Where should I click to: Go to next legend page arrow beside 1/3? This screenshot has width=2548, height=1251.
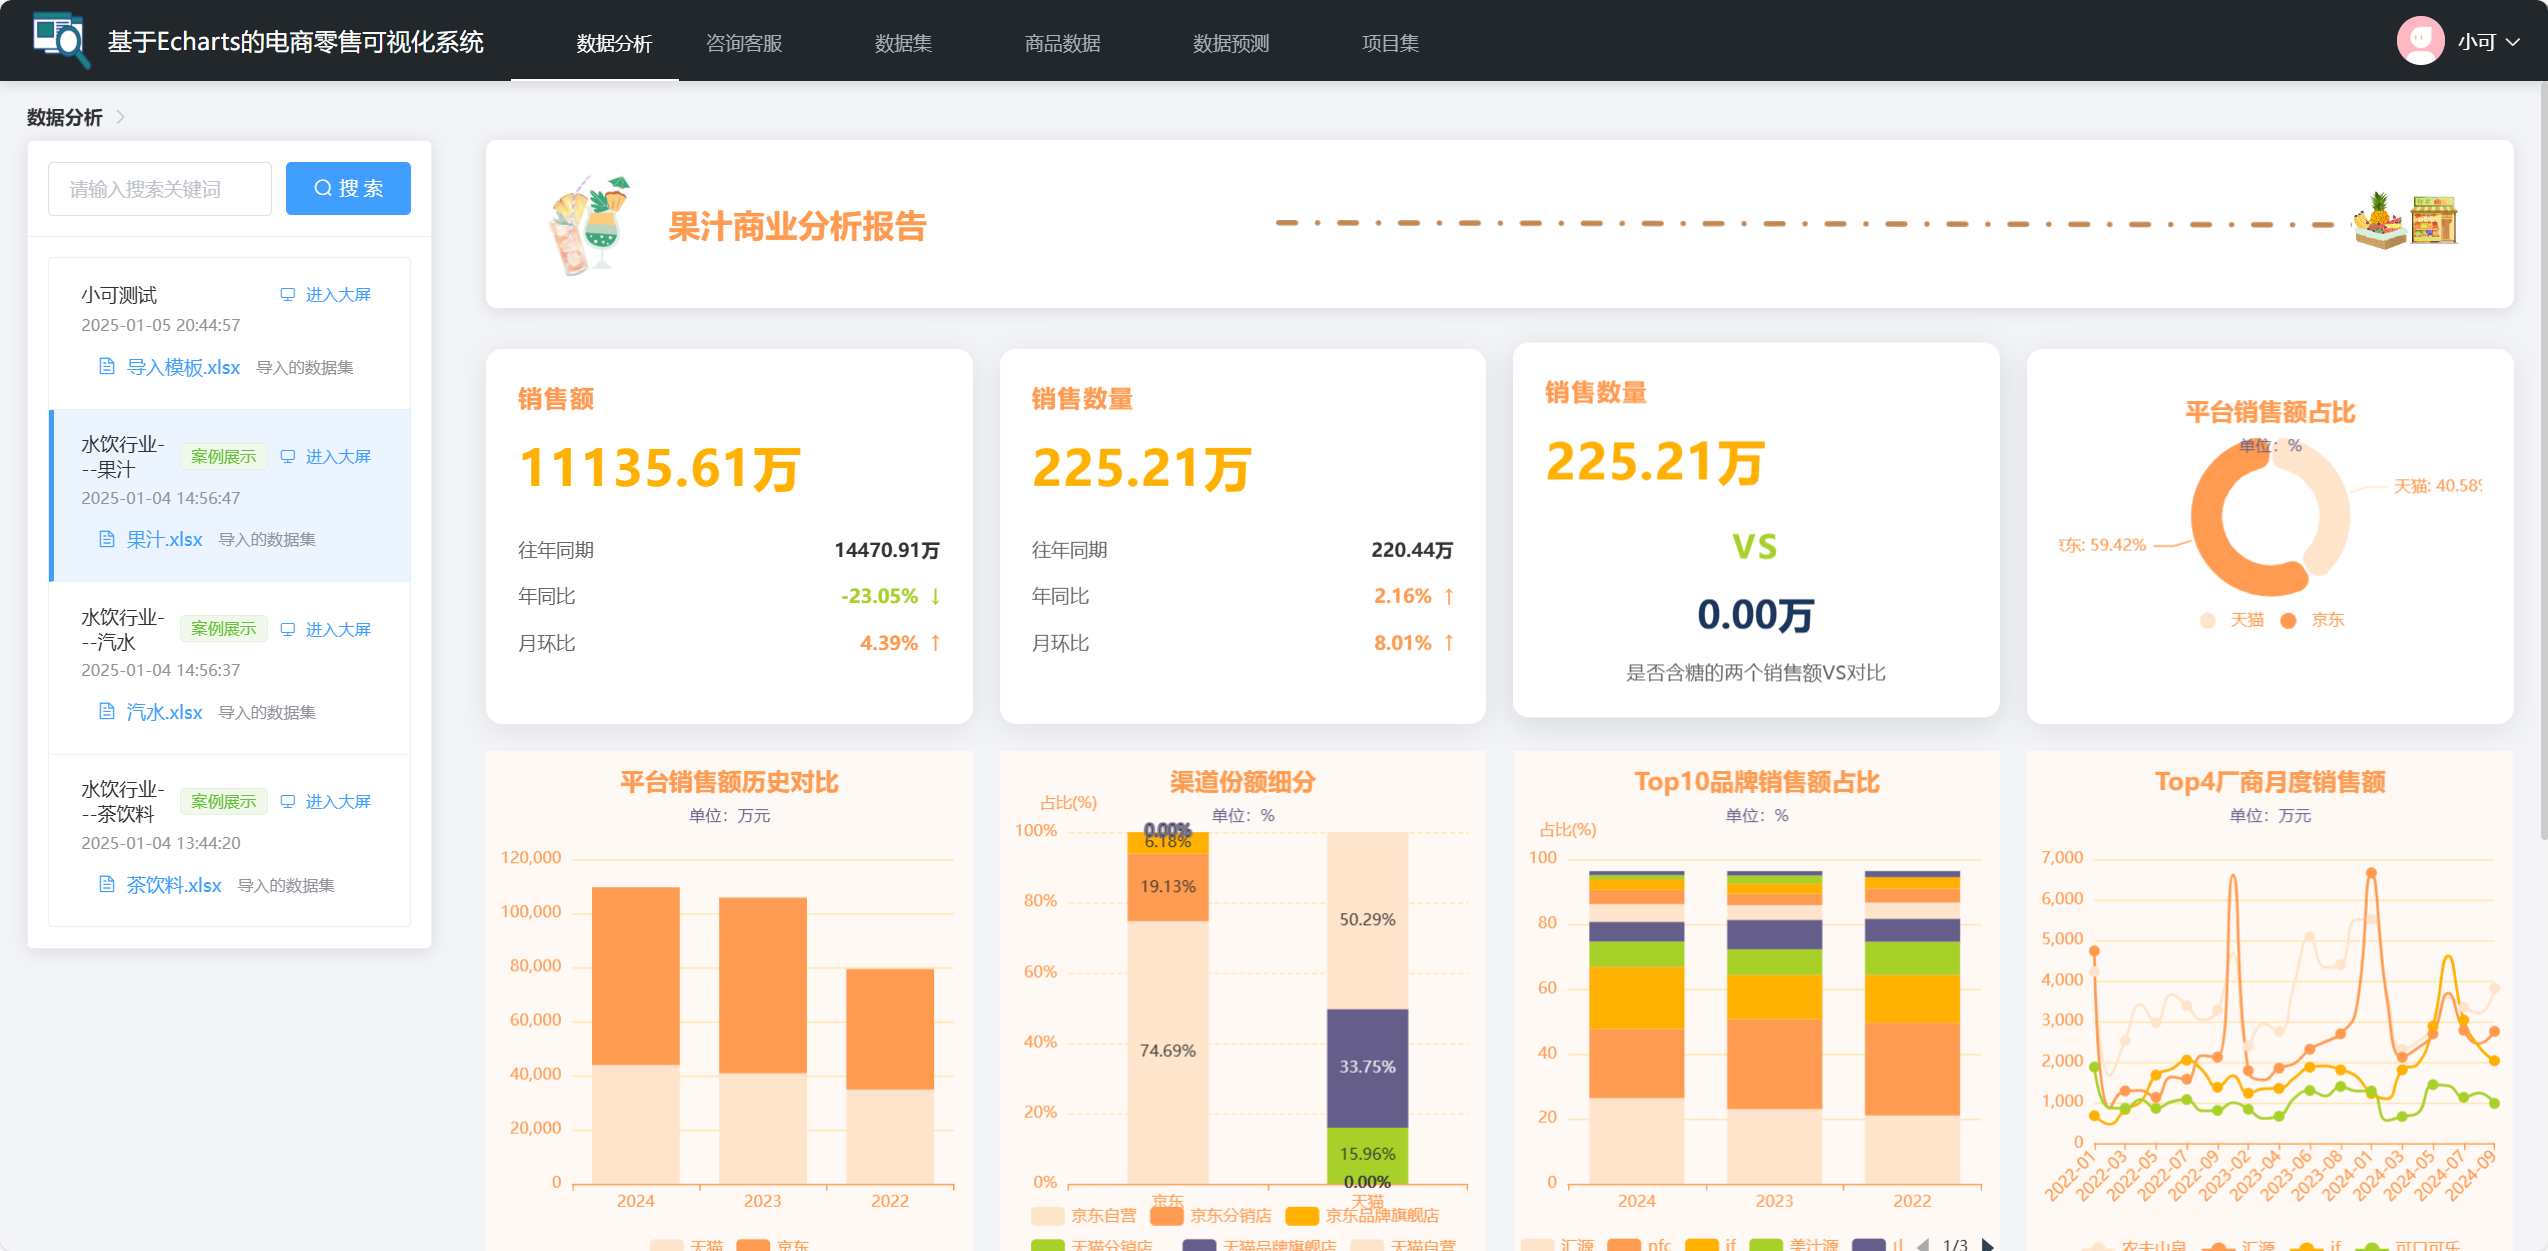pyautogui.click(x=1987, y=1244)
